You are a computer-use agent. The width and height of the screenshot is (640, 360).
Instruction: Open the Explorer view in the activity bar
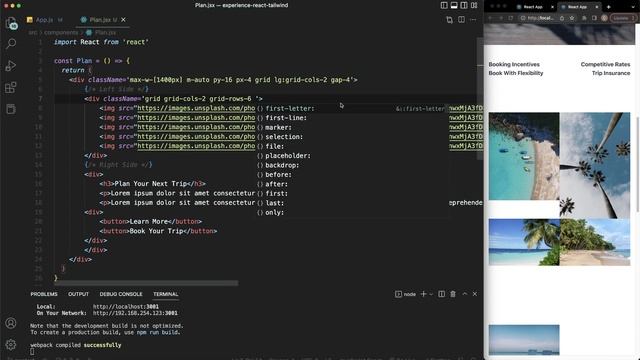[11, 23]
